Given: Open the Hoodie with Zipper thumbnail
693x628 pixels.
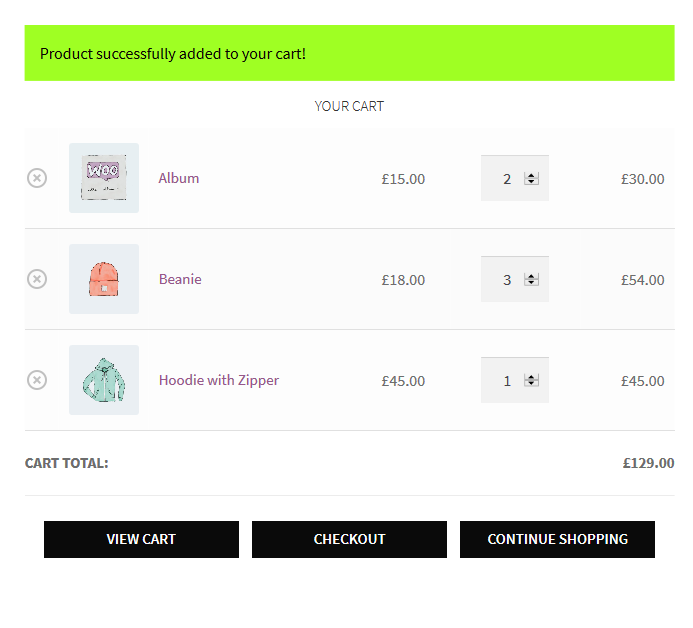Looking at the screenshot, I should tap(104, 380).
